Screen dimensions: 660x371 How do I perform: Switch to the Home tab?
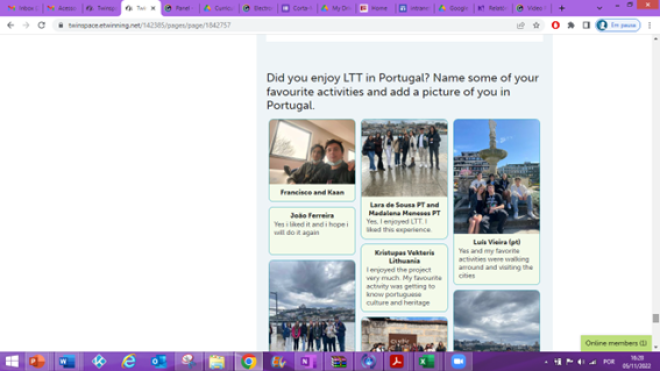(x=375, y=8)
